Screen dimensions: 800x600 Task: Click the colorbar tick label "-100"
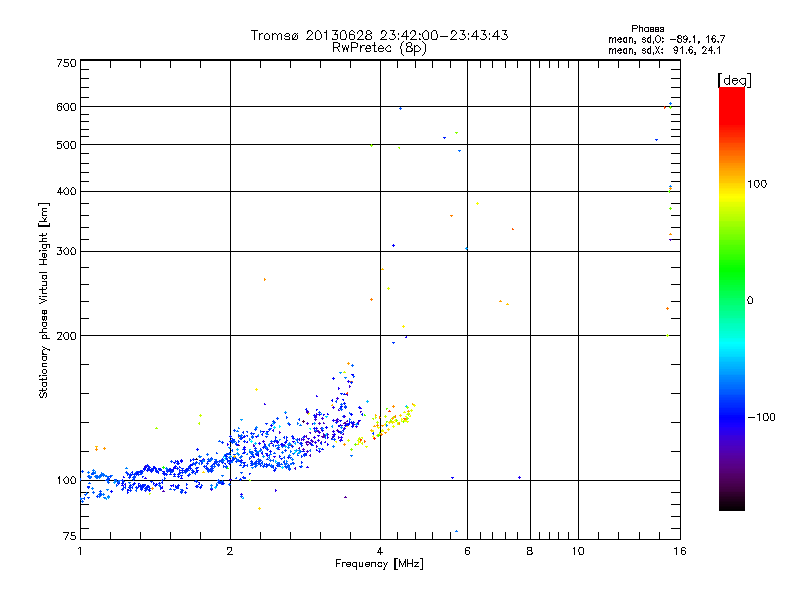pos(762,417)
